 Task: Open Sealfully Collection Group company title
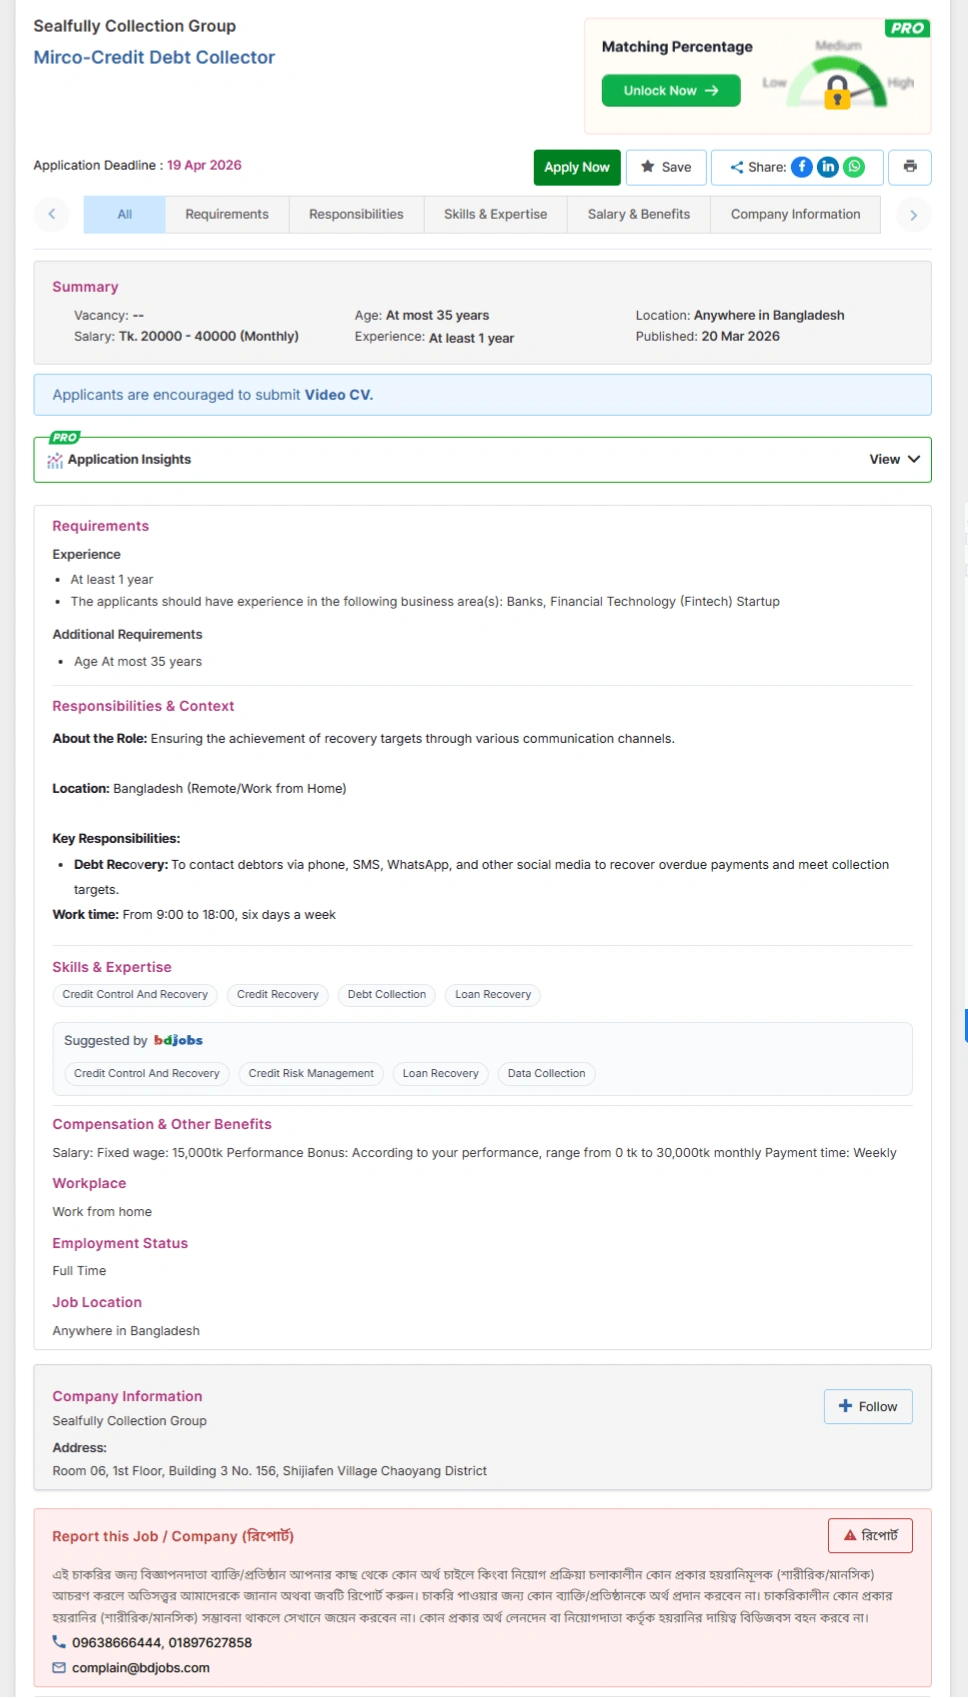click(135, 26)
